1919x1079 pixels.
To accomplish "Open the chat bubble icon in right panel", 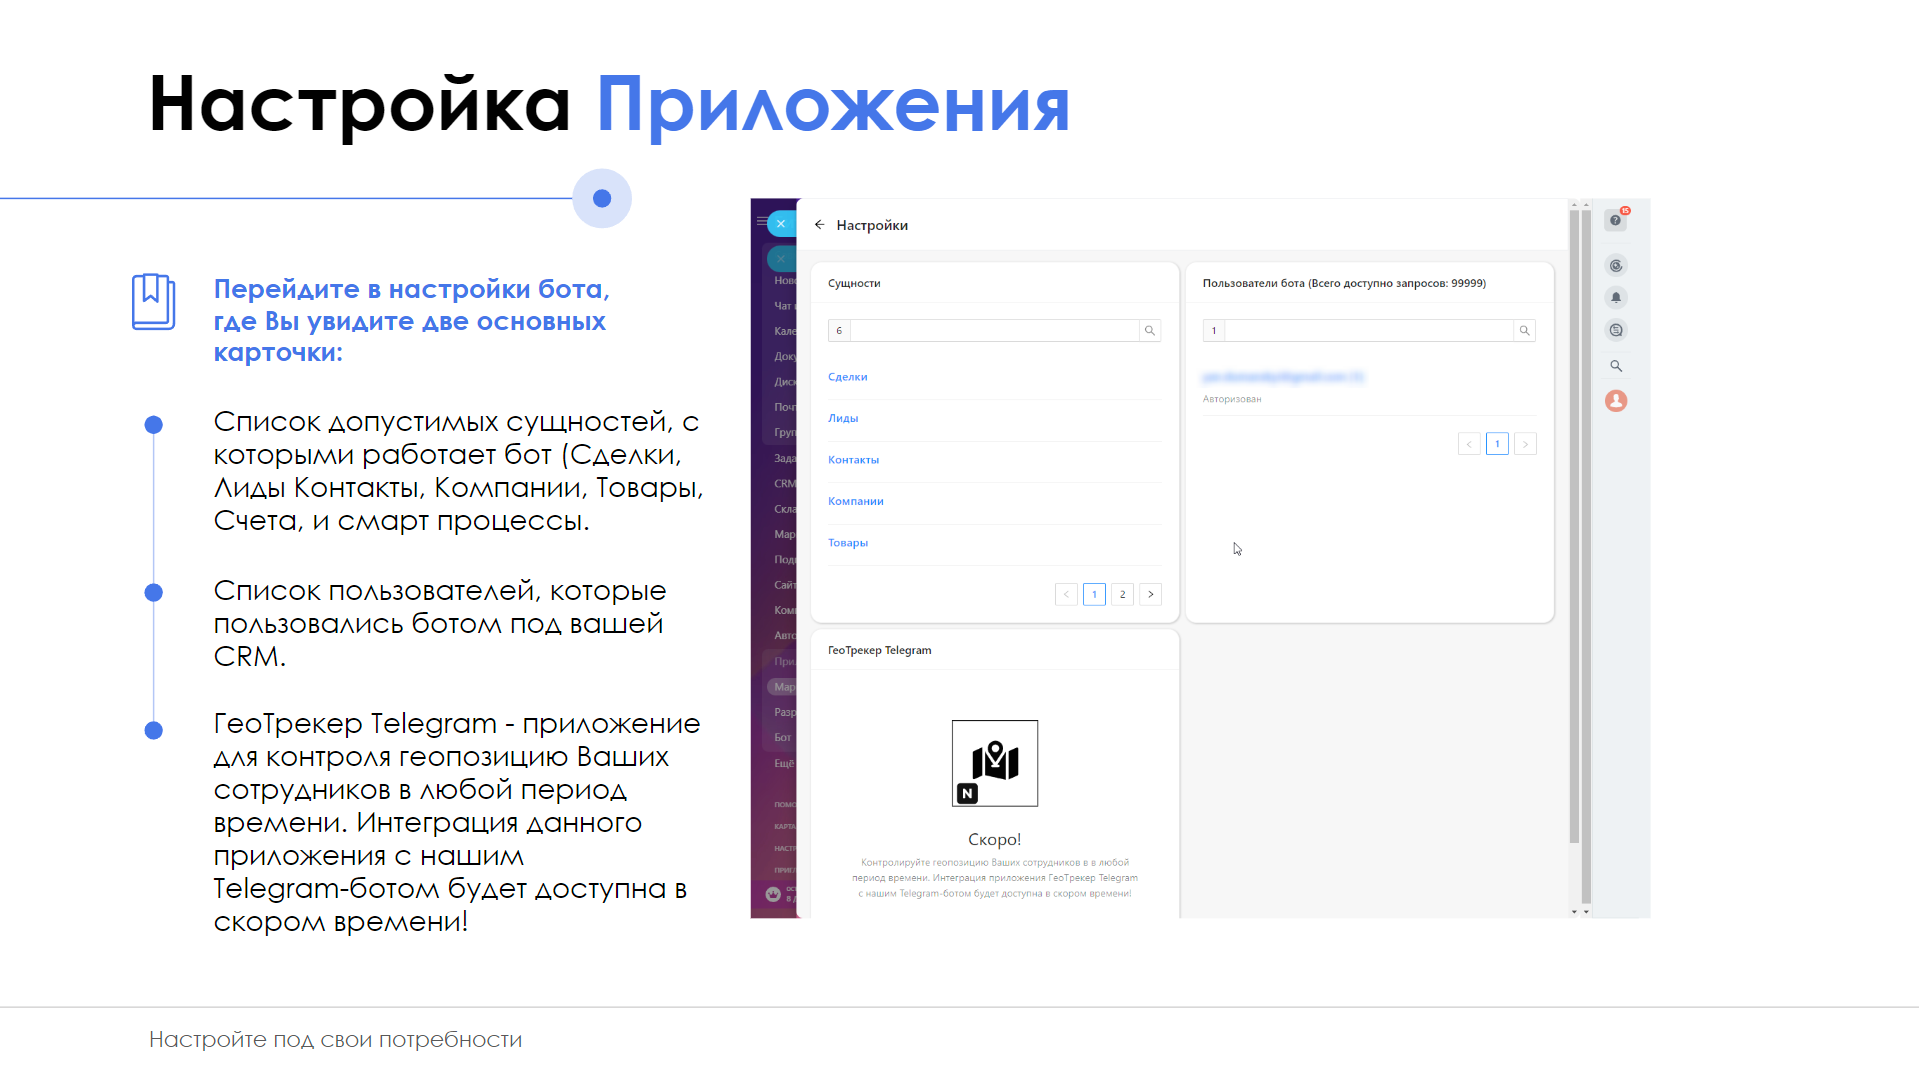I will pyautogui.click(x=1616, y=331).
